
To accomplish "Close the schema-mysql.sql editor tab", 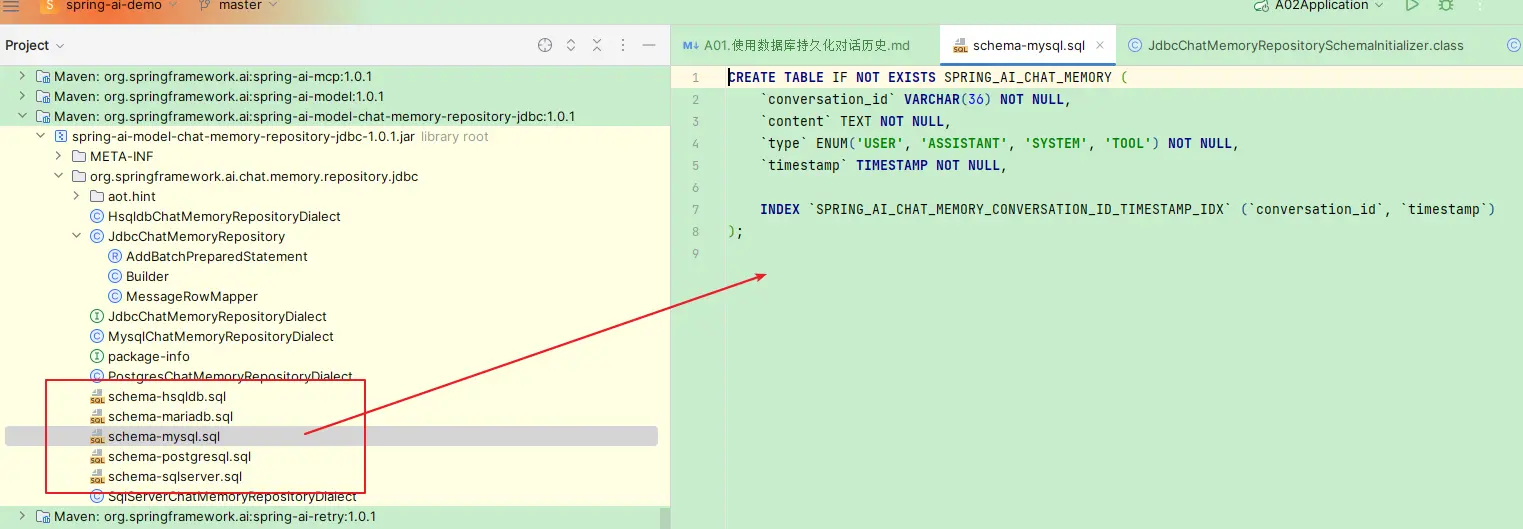I will [x=1100, y=45].
